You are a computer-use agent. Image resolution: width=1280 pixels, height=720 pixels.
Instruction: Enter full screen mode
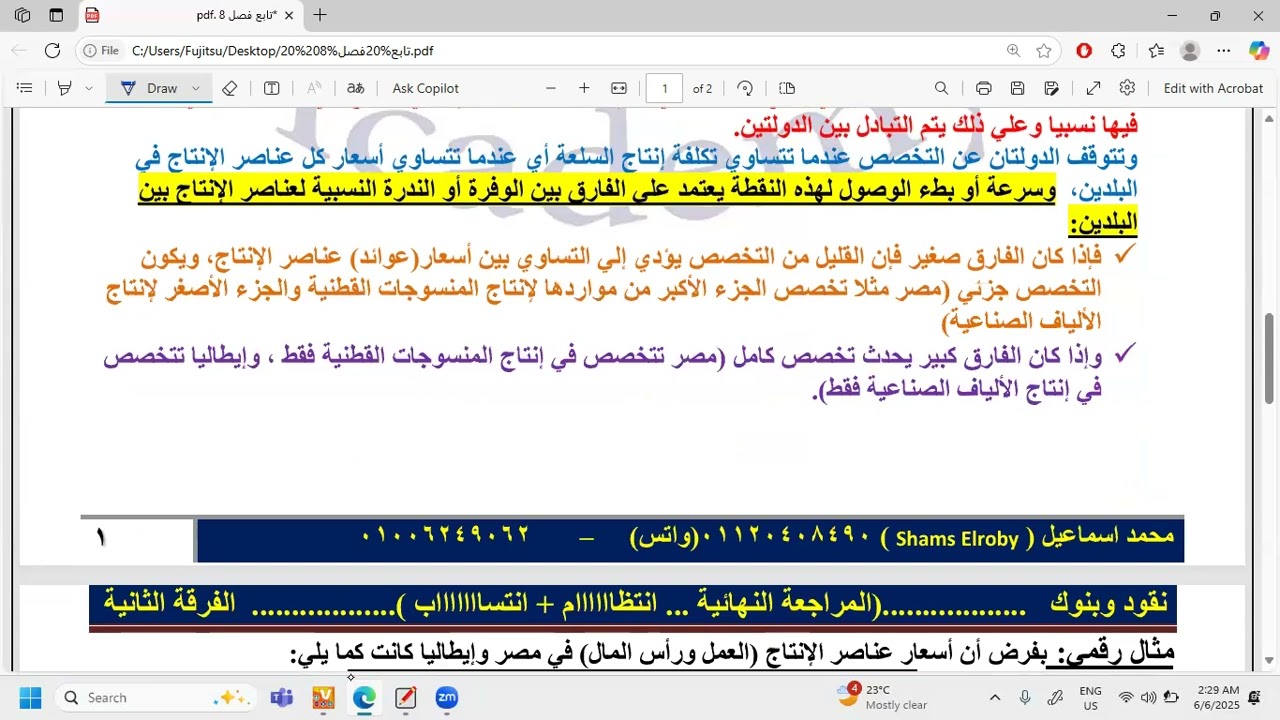(x=1094, y=88)
